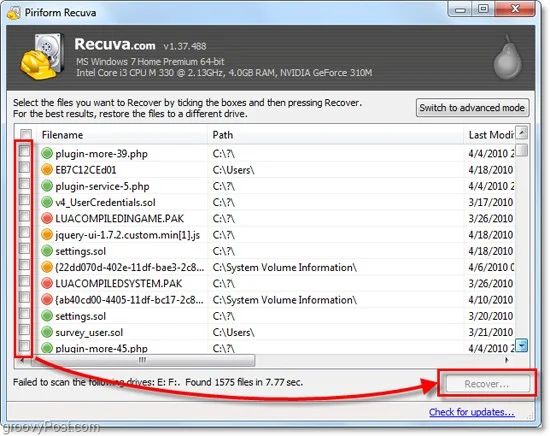Click the Recuva hard hat logo icon

(x=42, y=56)
